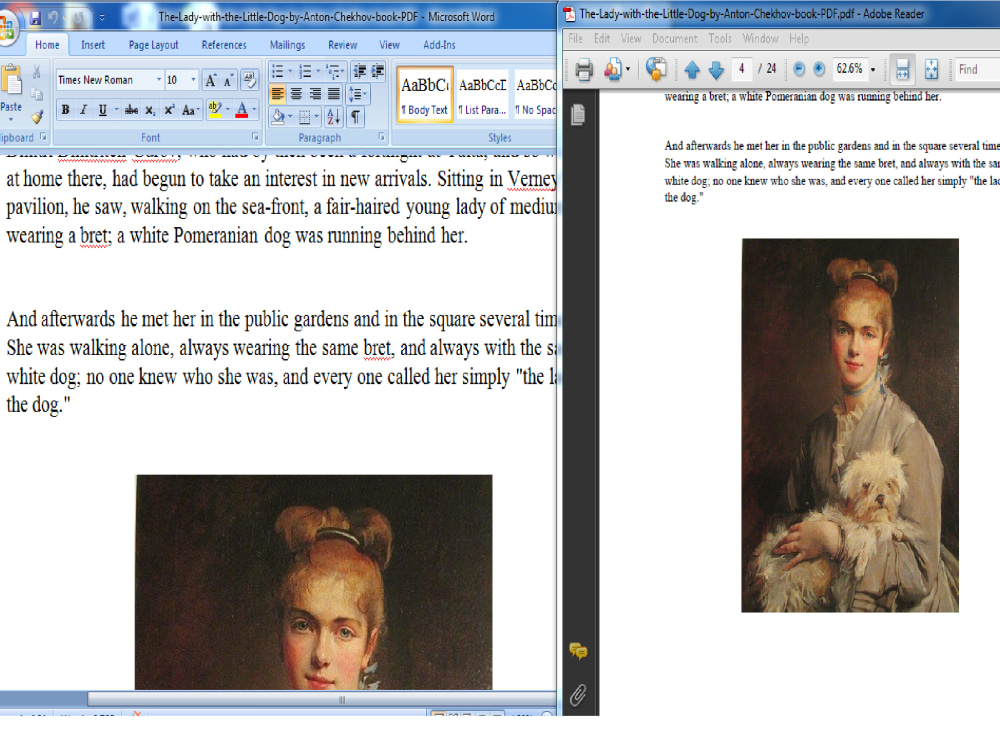Click the Shrink Font button
1000x750 pixels.
click(x=228, y=80)
